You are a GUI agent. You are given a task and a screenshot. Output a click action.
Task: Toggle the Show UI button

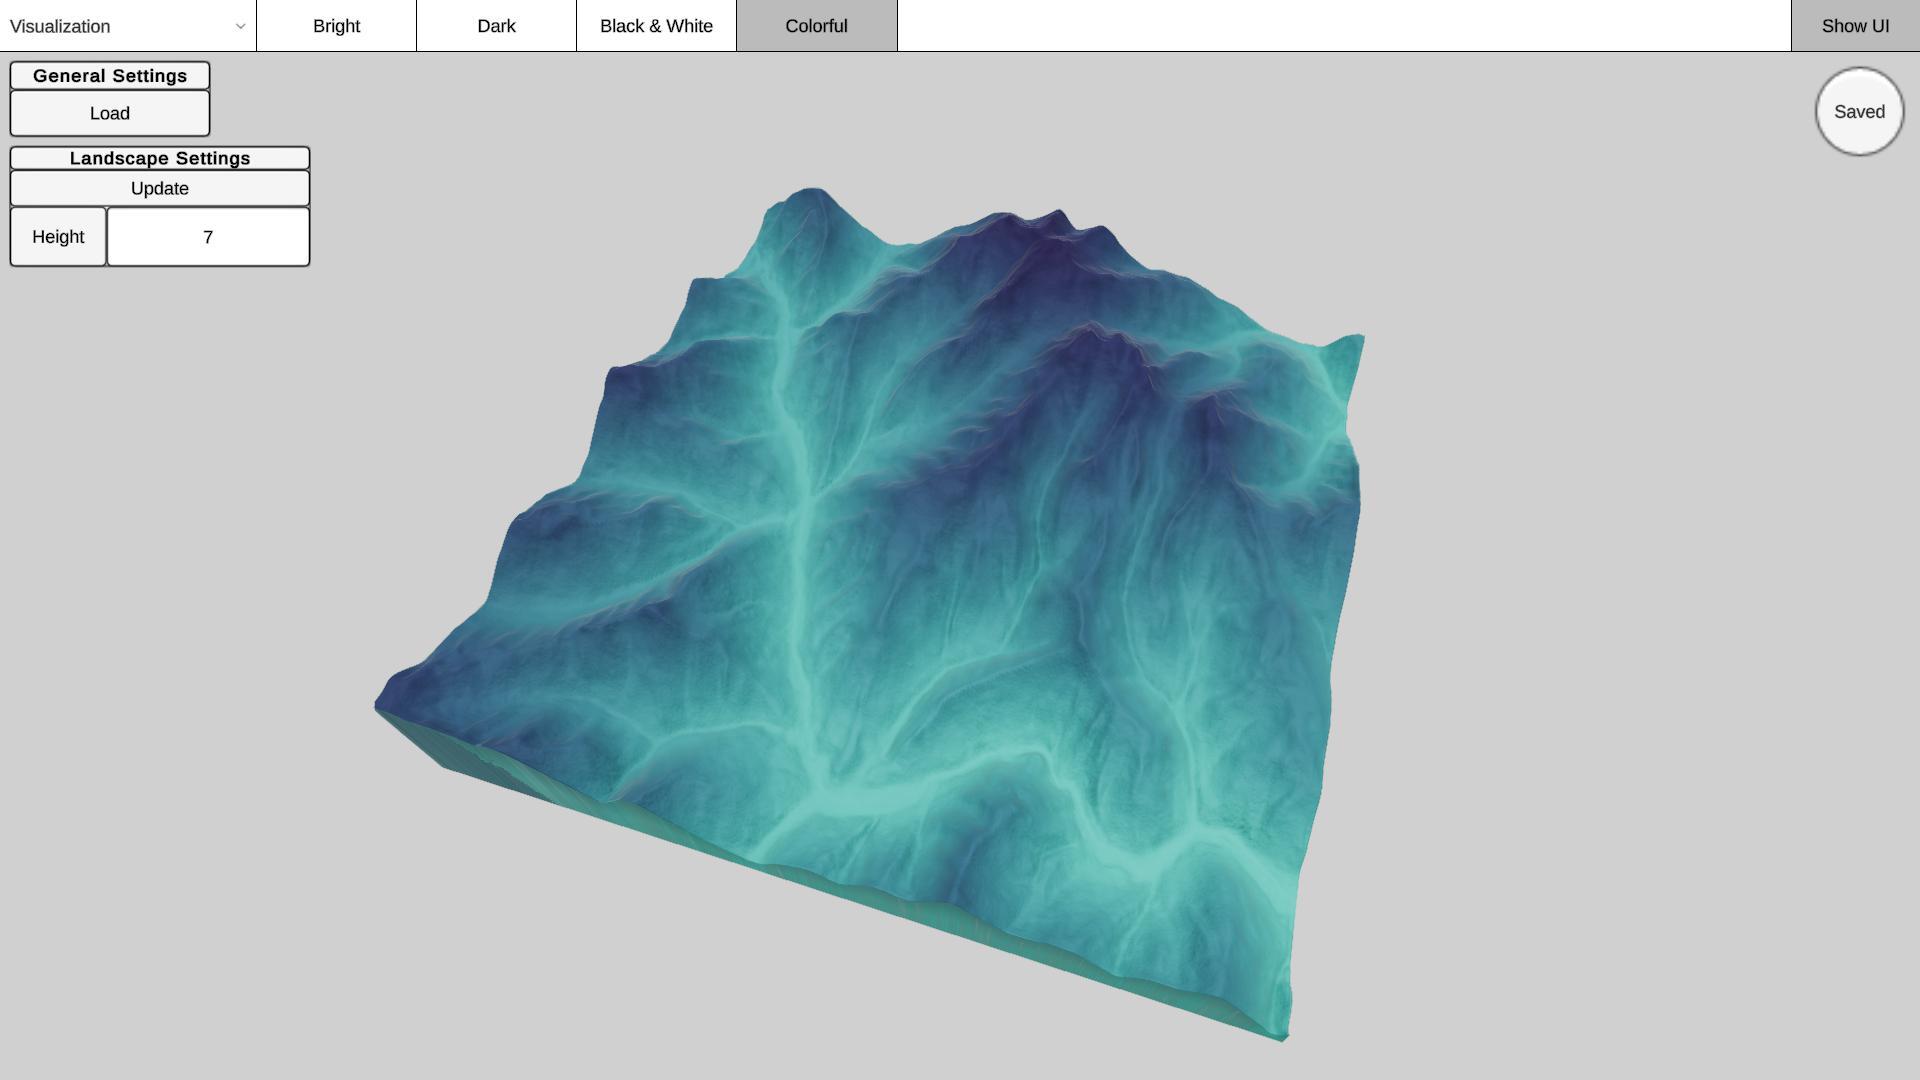(x=1855, y=26)
